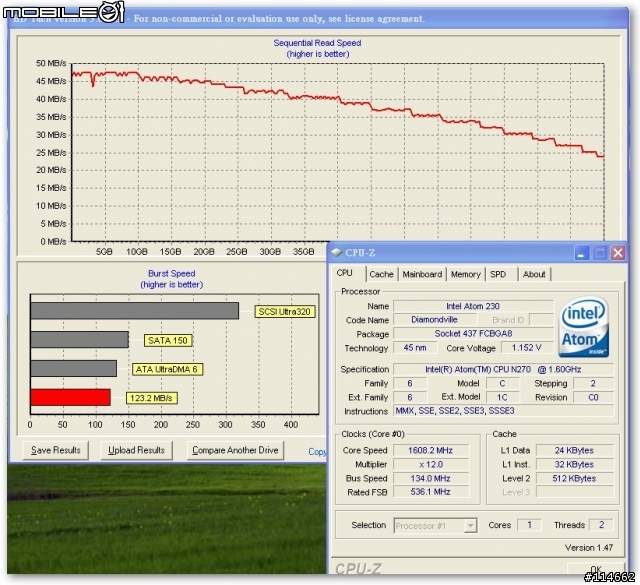The height and width of the screenshot is (585, 640).
Task: Expand the Processor #1 selection dropdown
Action: click(x=470, y=525)
